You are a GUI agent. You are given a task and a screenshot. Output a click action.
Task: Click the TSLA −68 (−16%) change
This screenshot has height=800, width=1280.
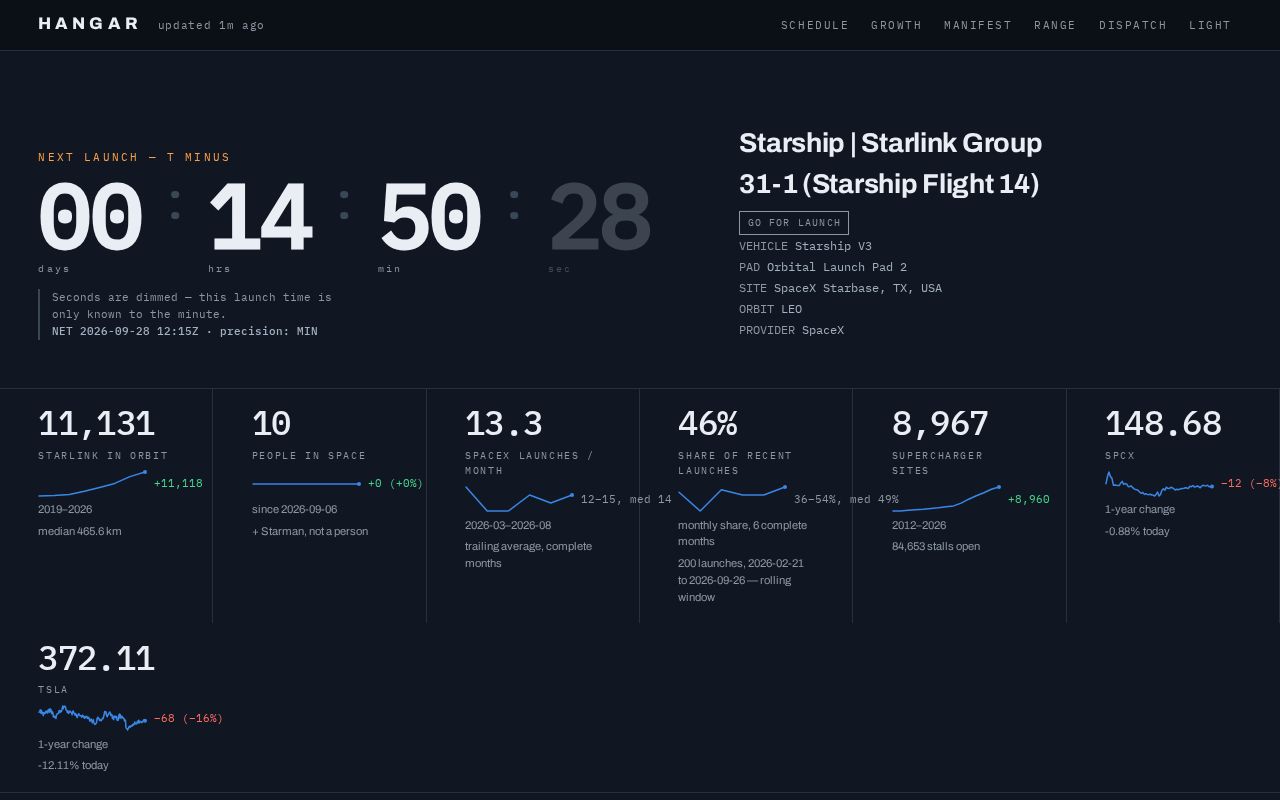tap(188, 718)
